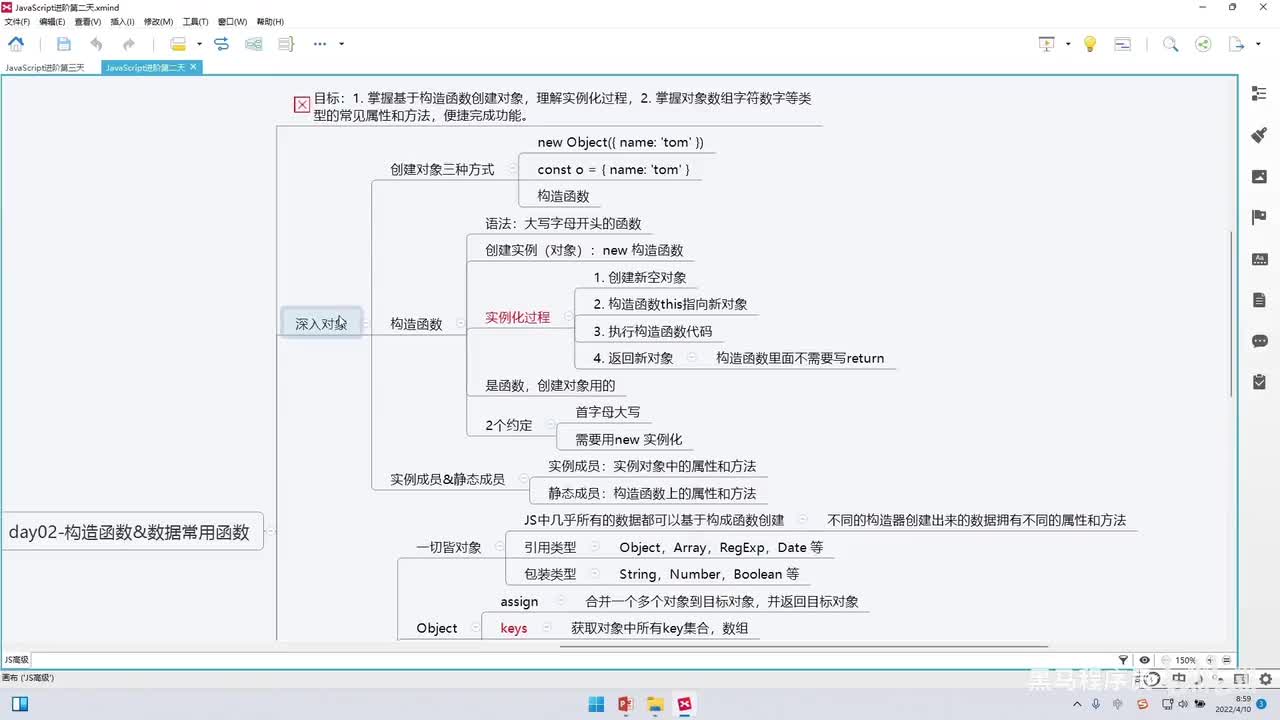Open the 查看(V) menu
This screenshot has height=720, width=1280.
(x=88, y=21)
